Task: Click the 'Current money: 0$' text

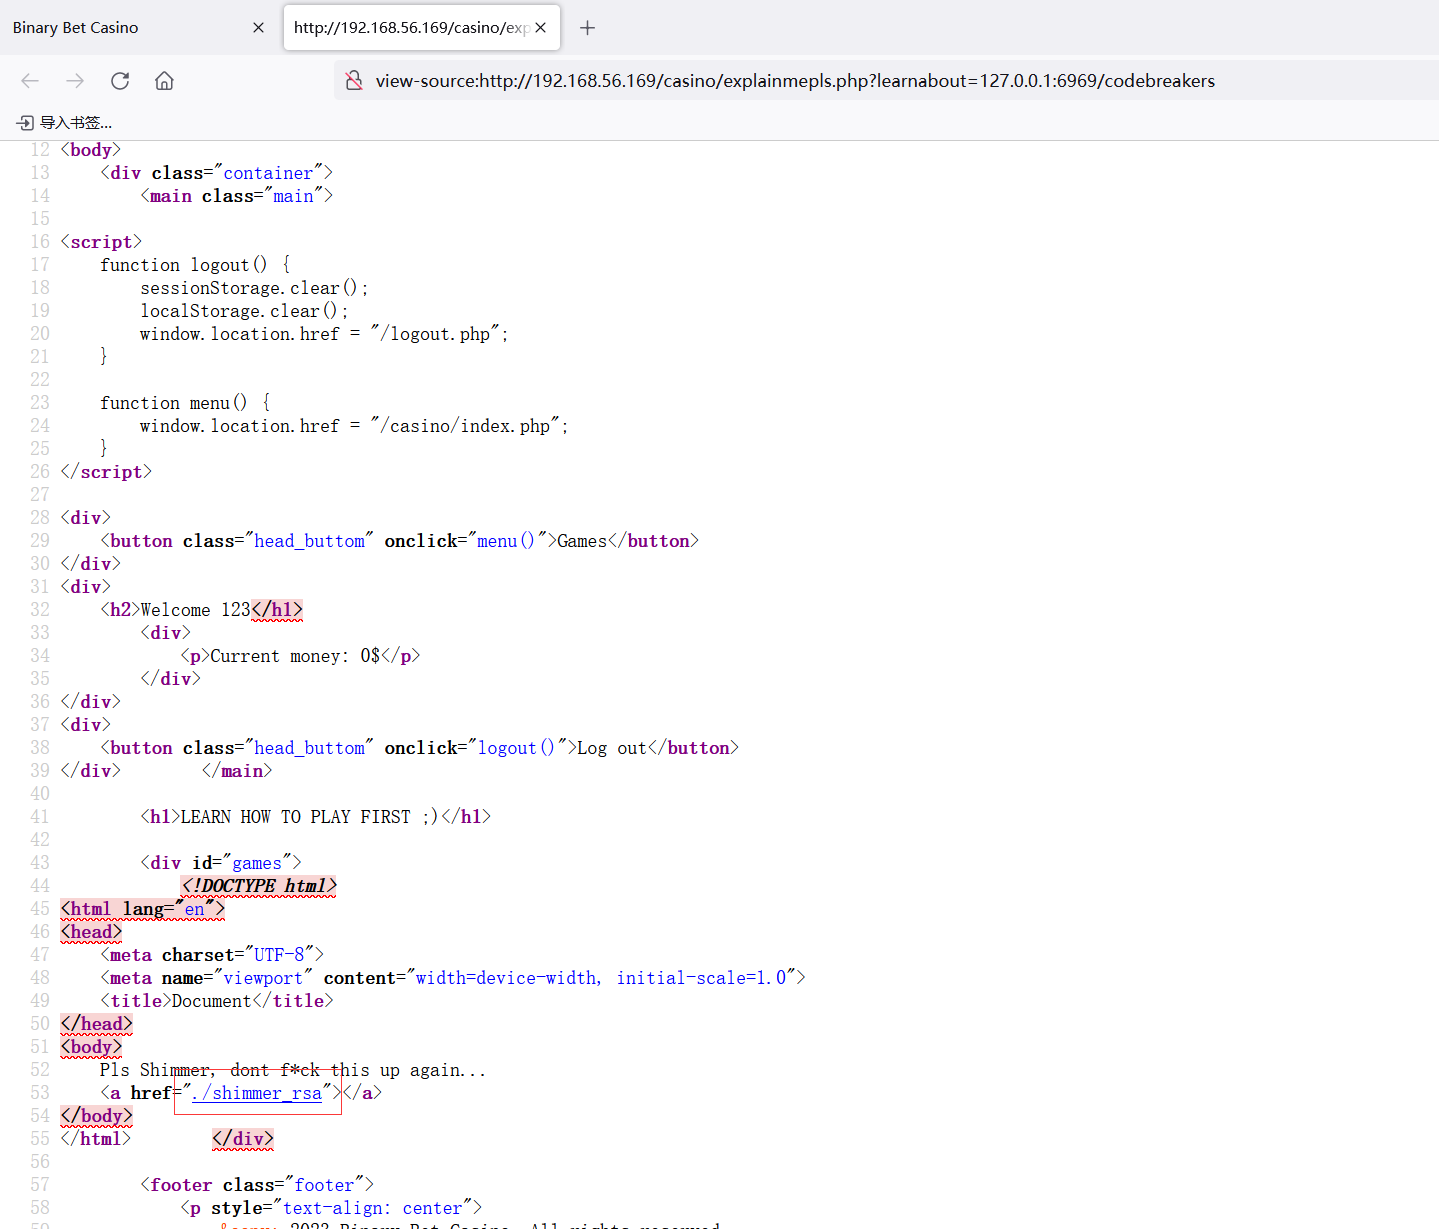Action: point(295,656)
